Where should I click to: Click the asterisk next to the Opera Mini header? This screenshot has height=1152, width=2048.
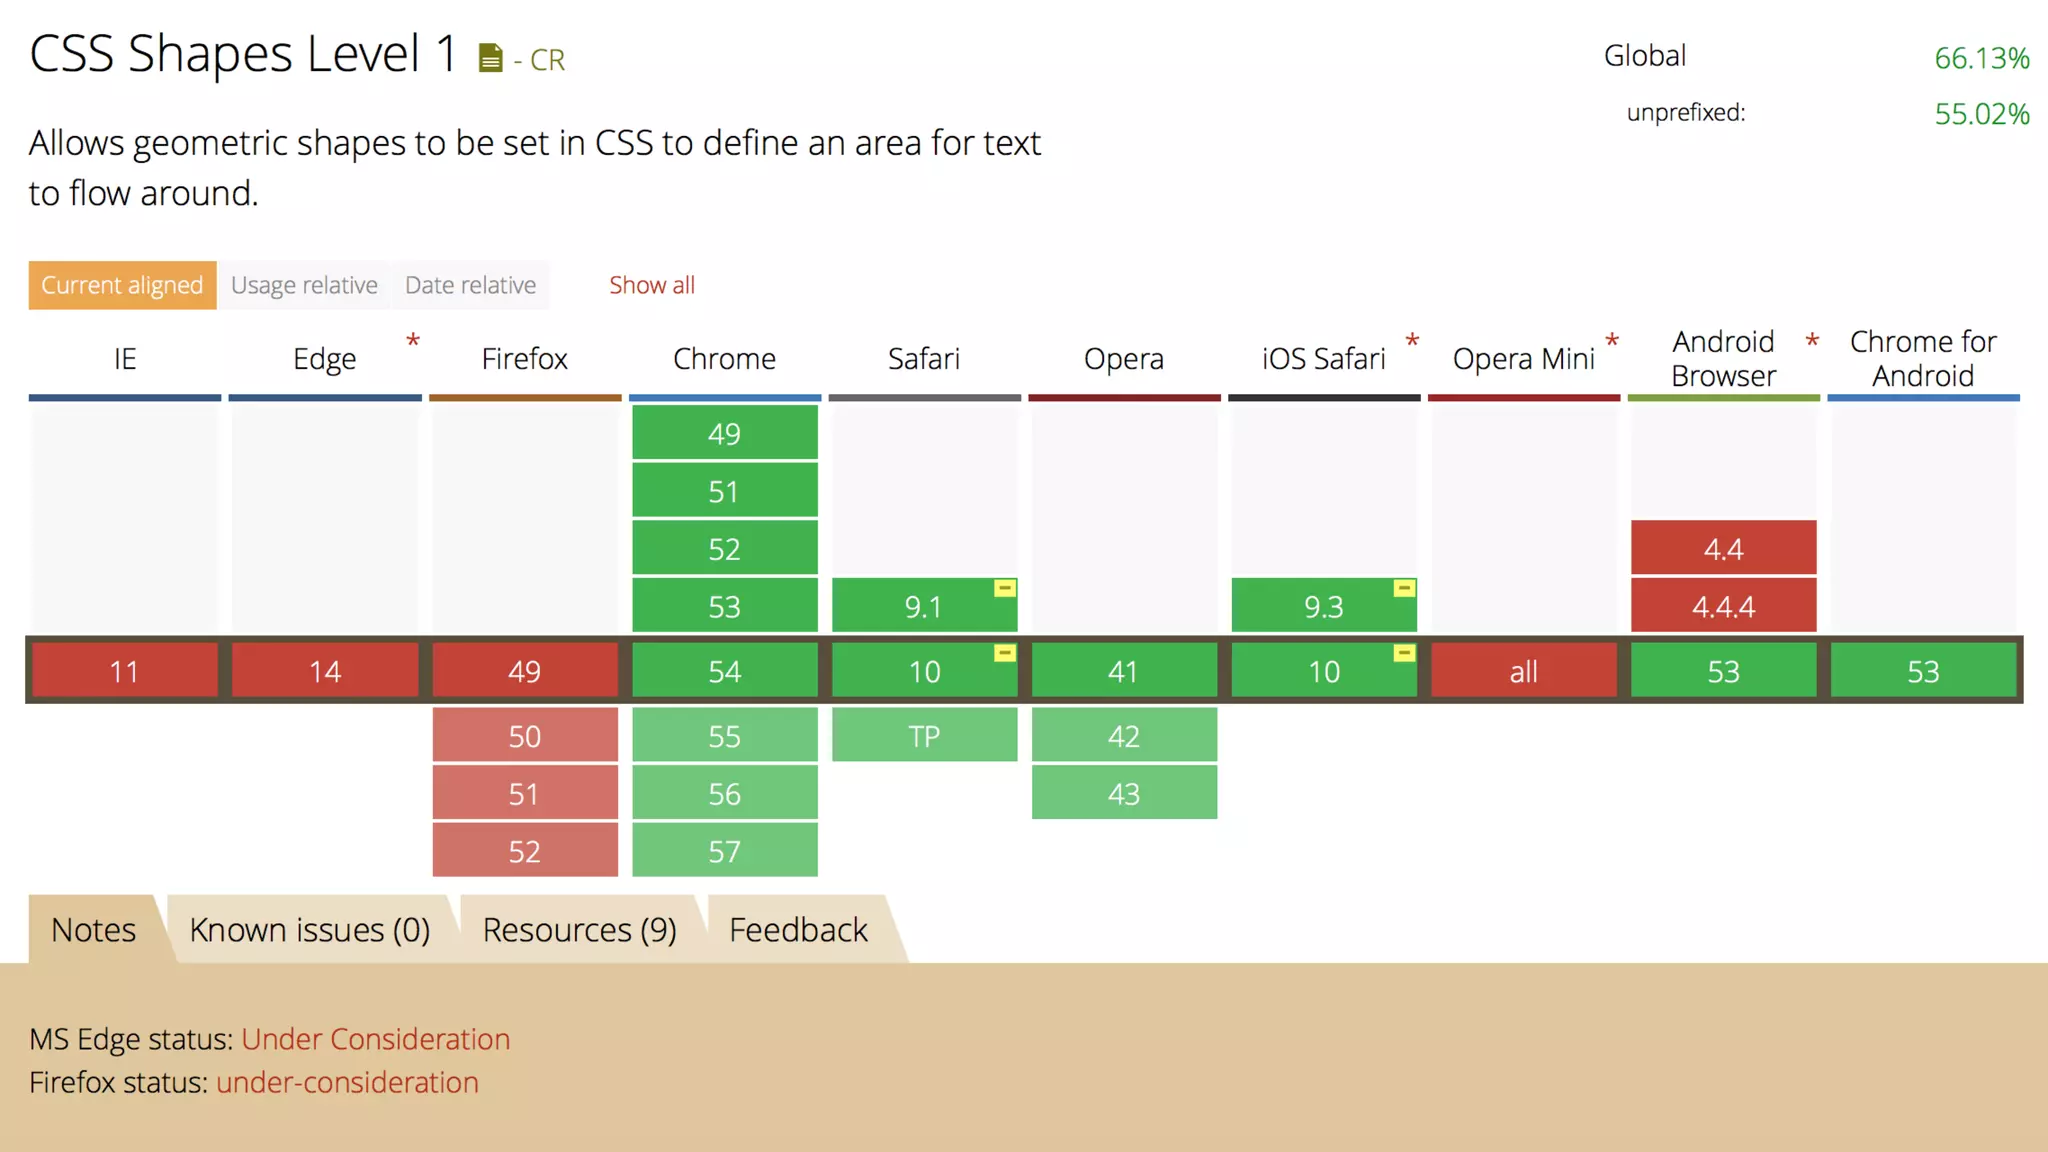coord(1612,342)
